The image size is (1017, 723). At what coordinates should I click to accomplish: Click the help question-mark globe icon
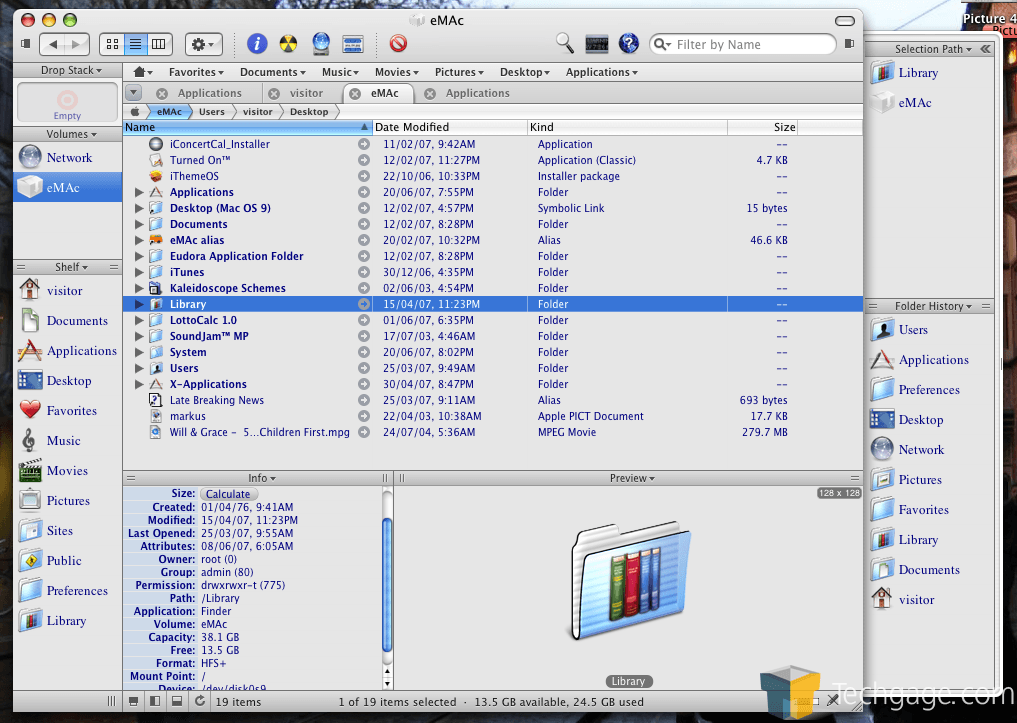coord(628,43)
